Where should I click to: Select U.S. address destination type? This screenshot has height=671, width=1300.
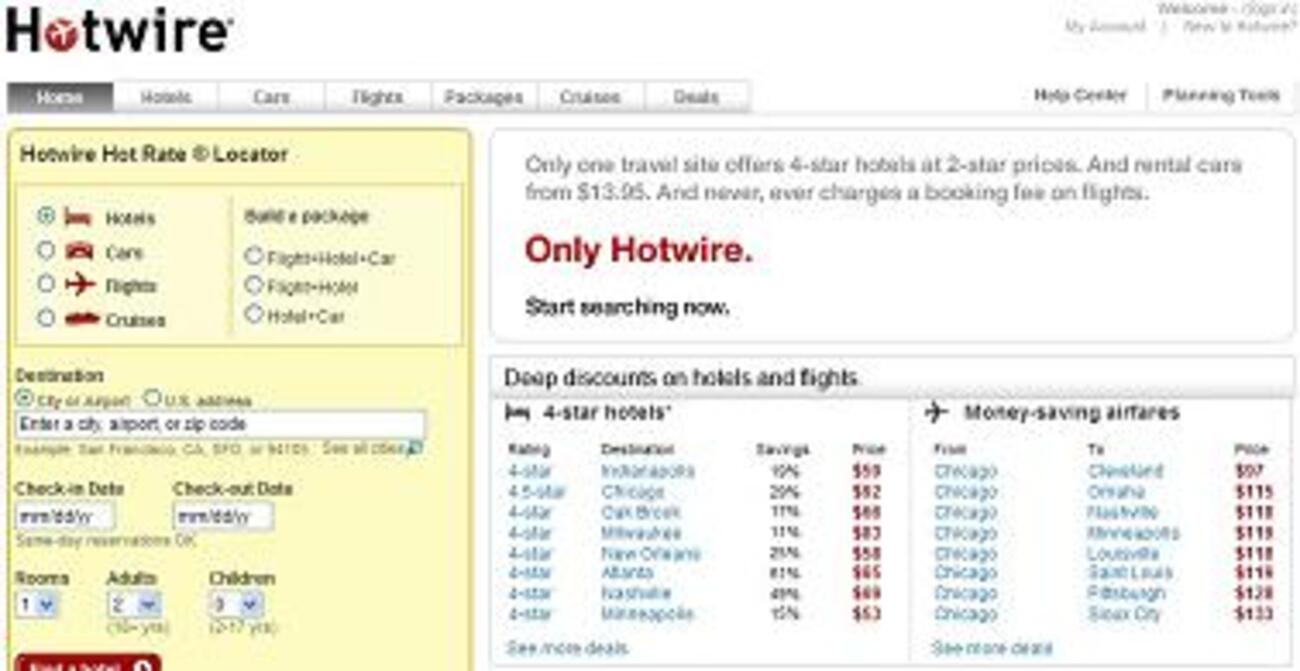[152, 398]
